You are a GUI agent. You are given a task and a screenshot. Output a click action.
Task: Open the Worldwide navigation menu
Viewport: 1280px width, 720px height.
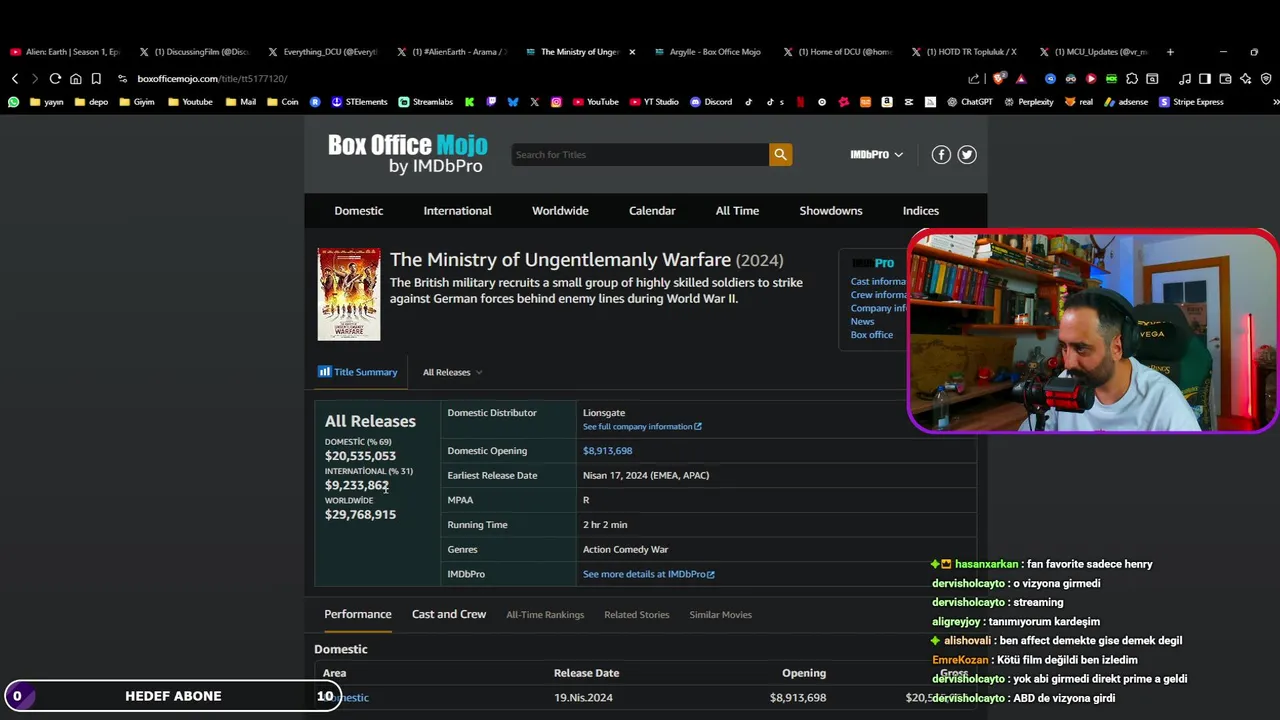(560, 210)
